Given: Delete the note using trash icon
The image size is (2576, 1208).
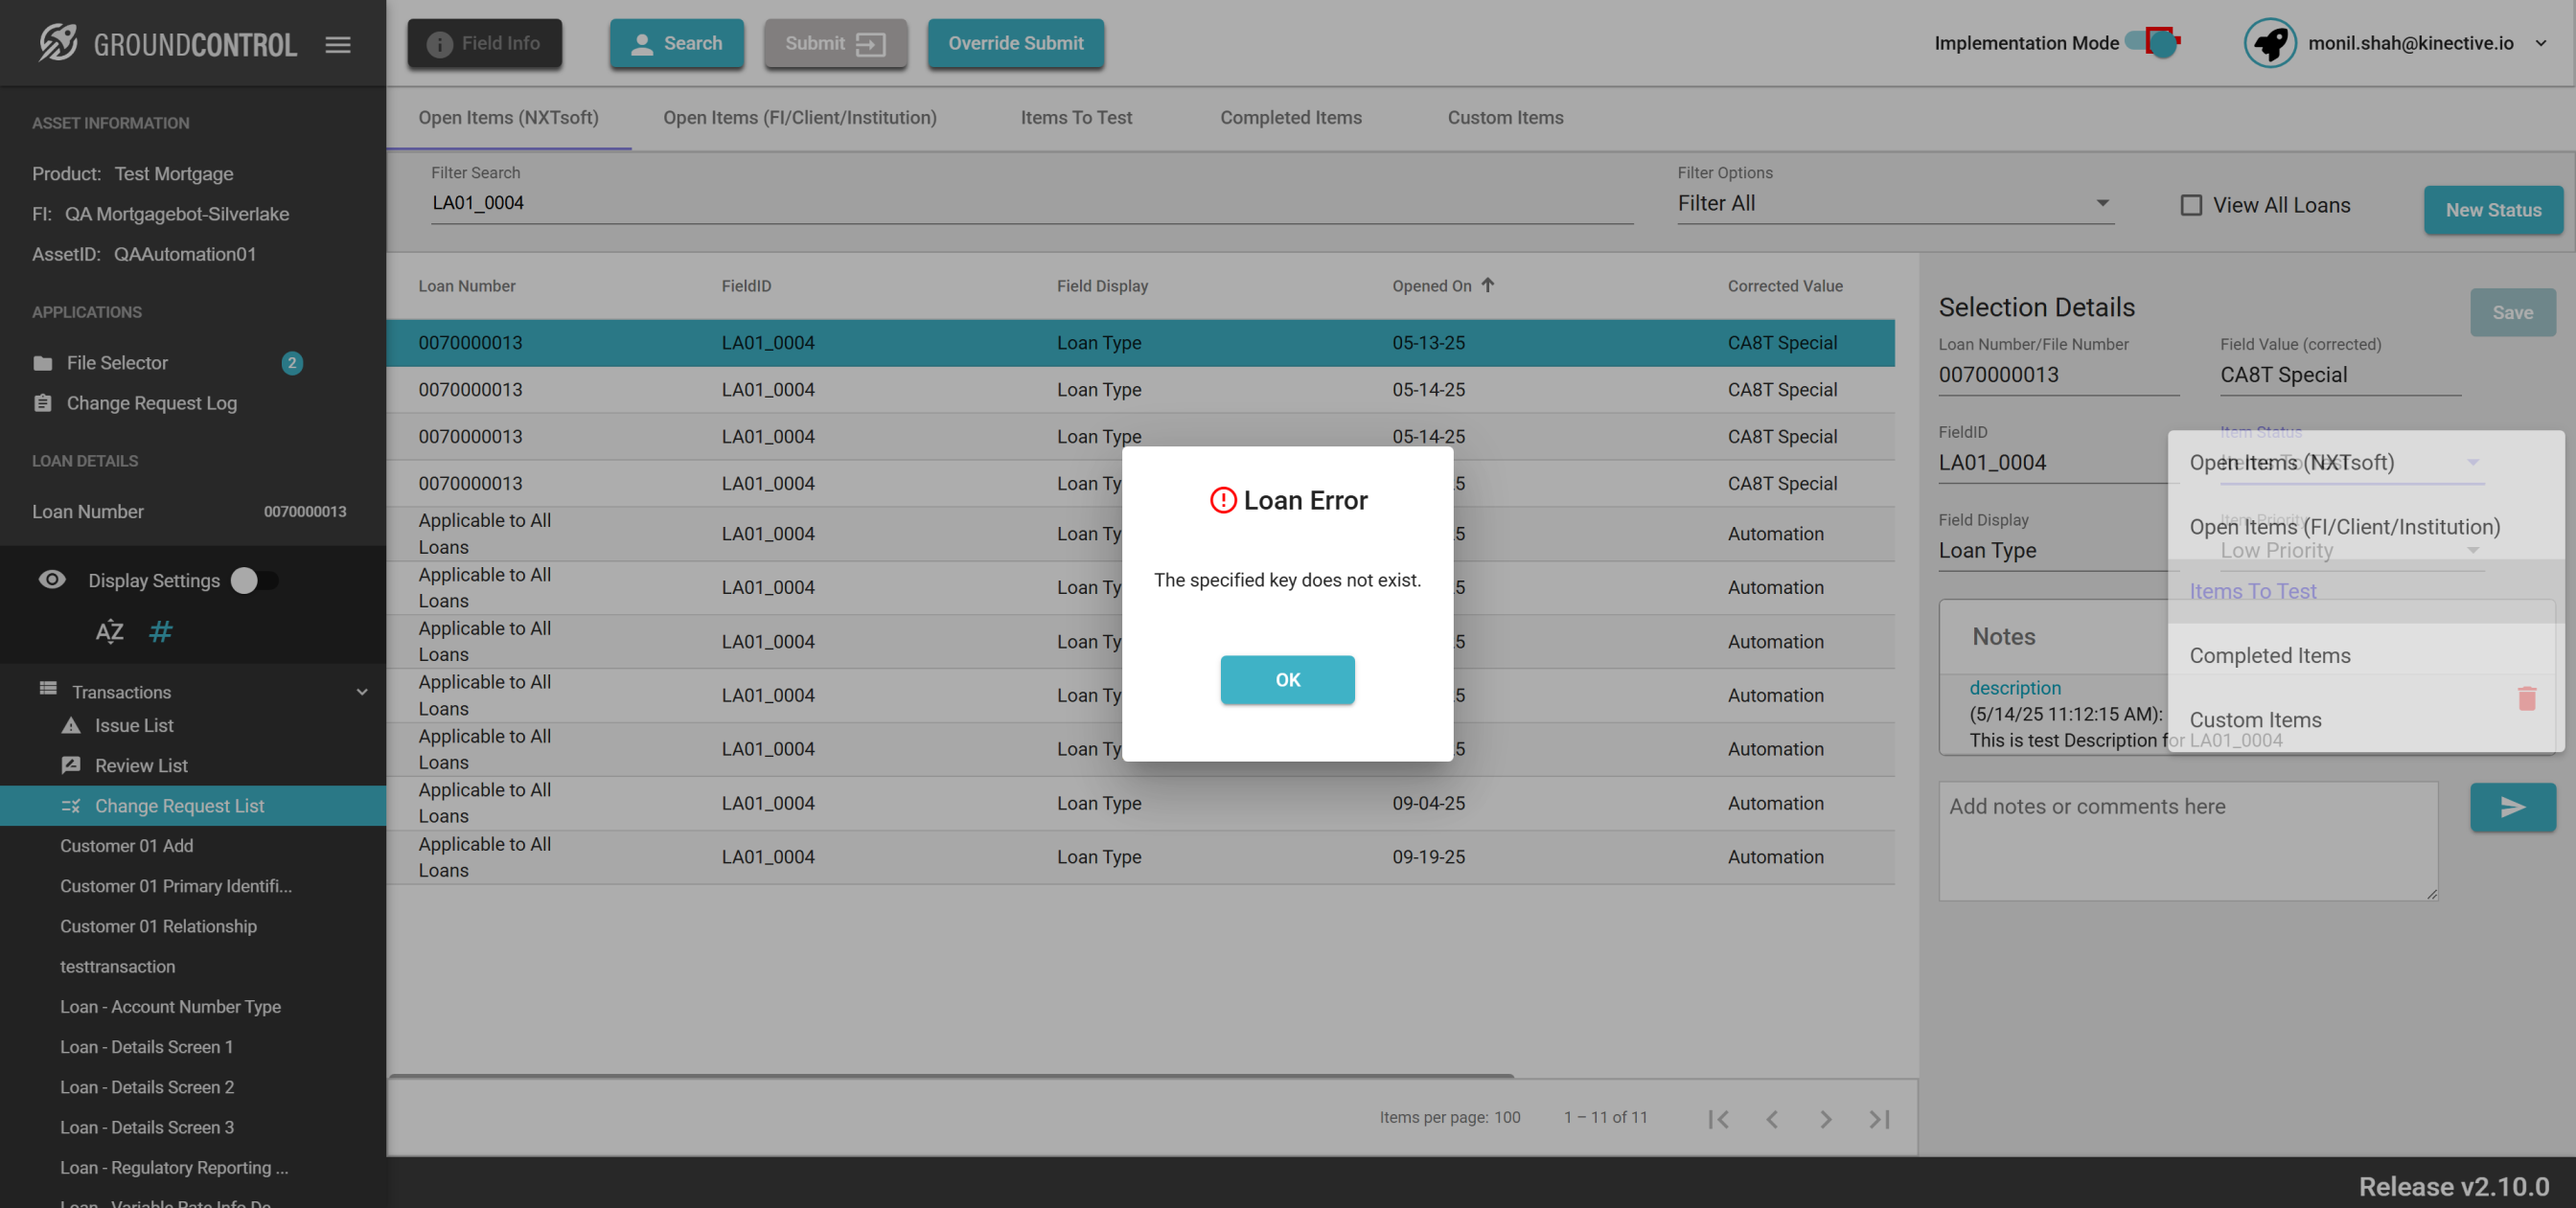Looking at the screenshot, I should (x=2526, y=698).
